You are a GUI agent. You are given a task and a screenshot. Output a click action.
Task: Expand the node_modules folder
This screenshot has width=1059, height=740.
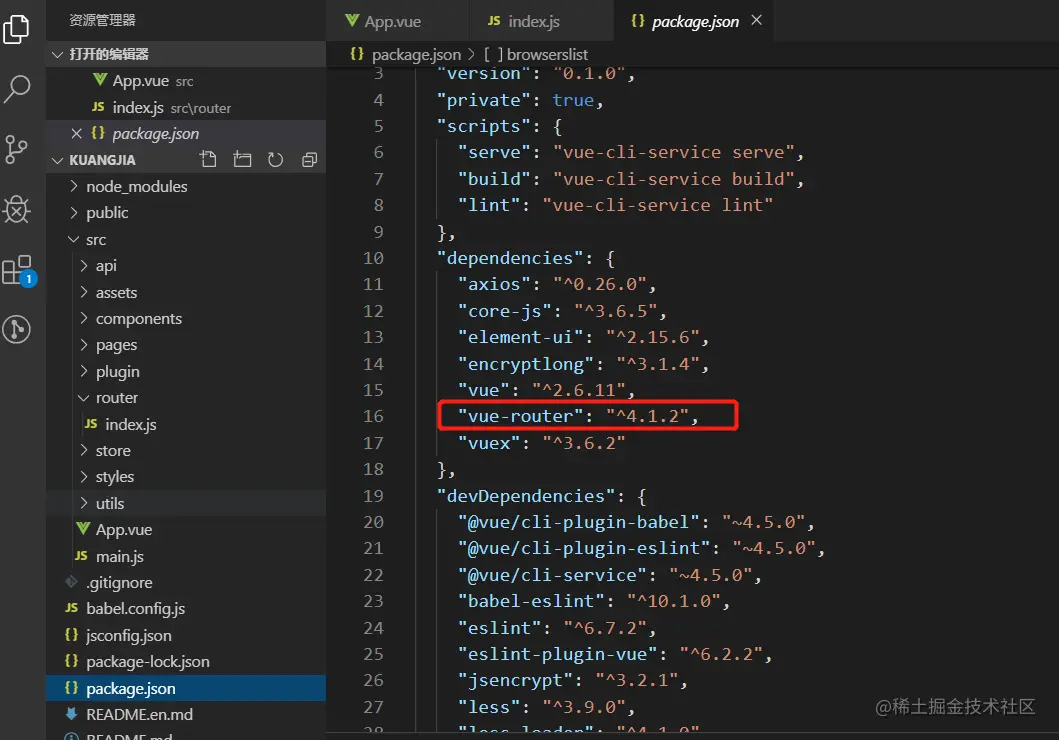click(x=74, y=186)
